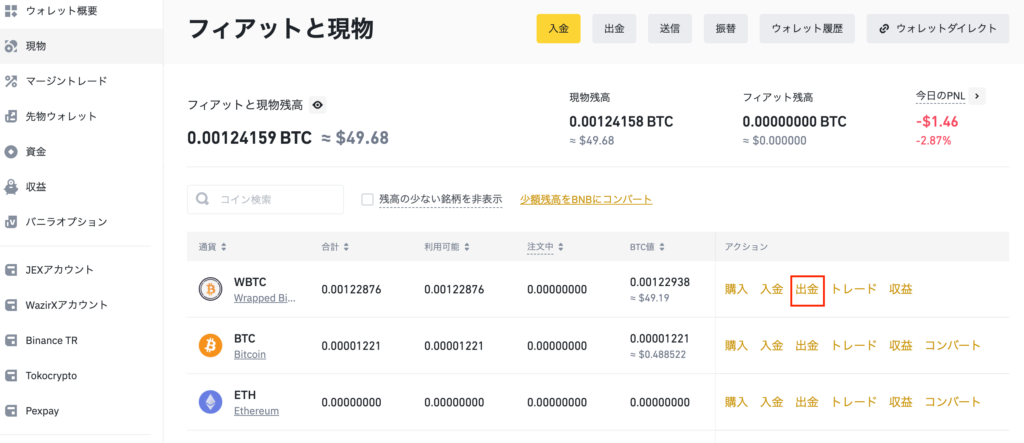Viewport: 1024px width, 443px height.
Task: Click Withdraw (出金) in BTC row
Action: pyautogui.click(x=807, y=346)
